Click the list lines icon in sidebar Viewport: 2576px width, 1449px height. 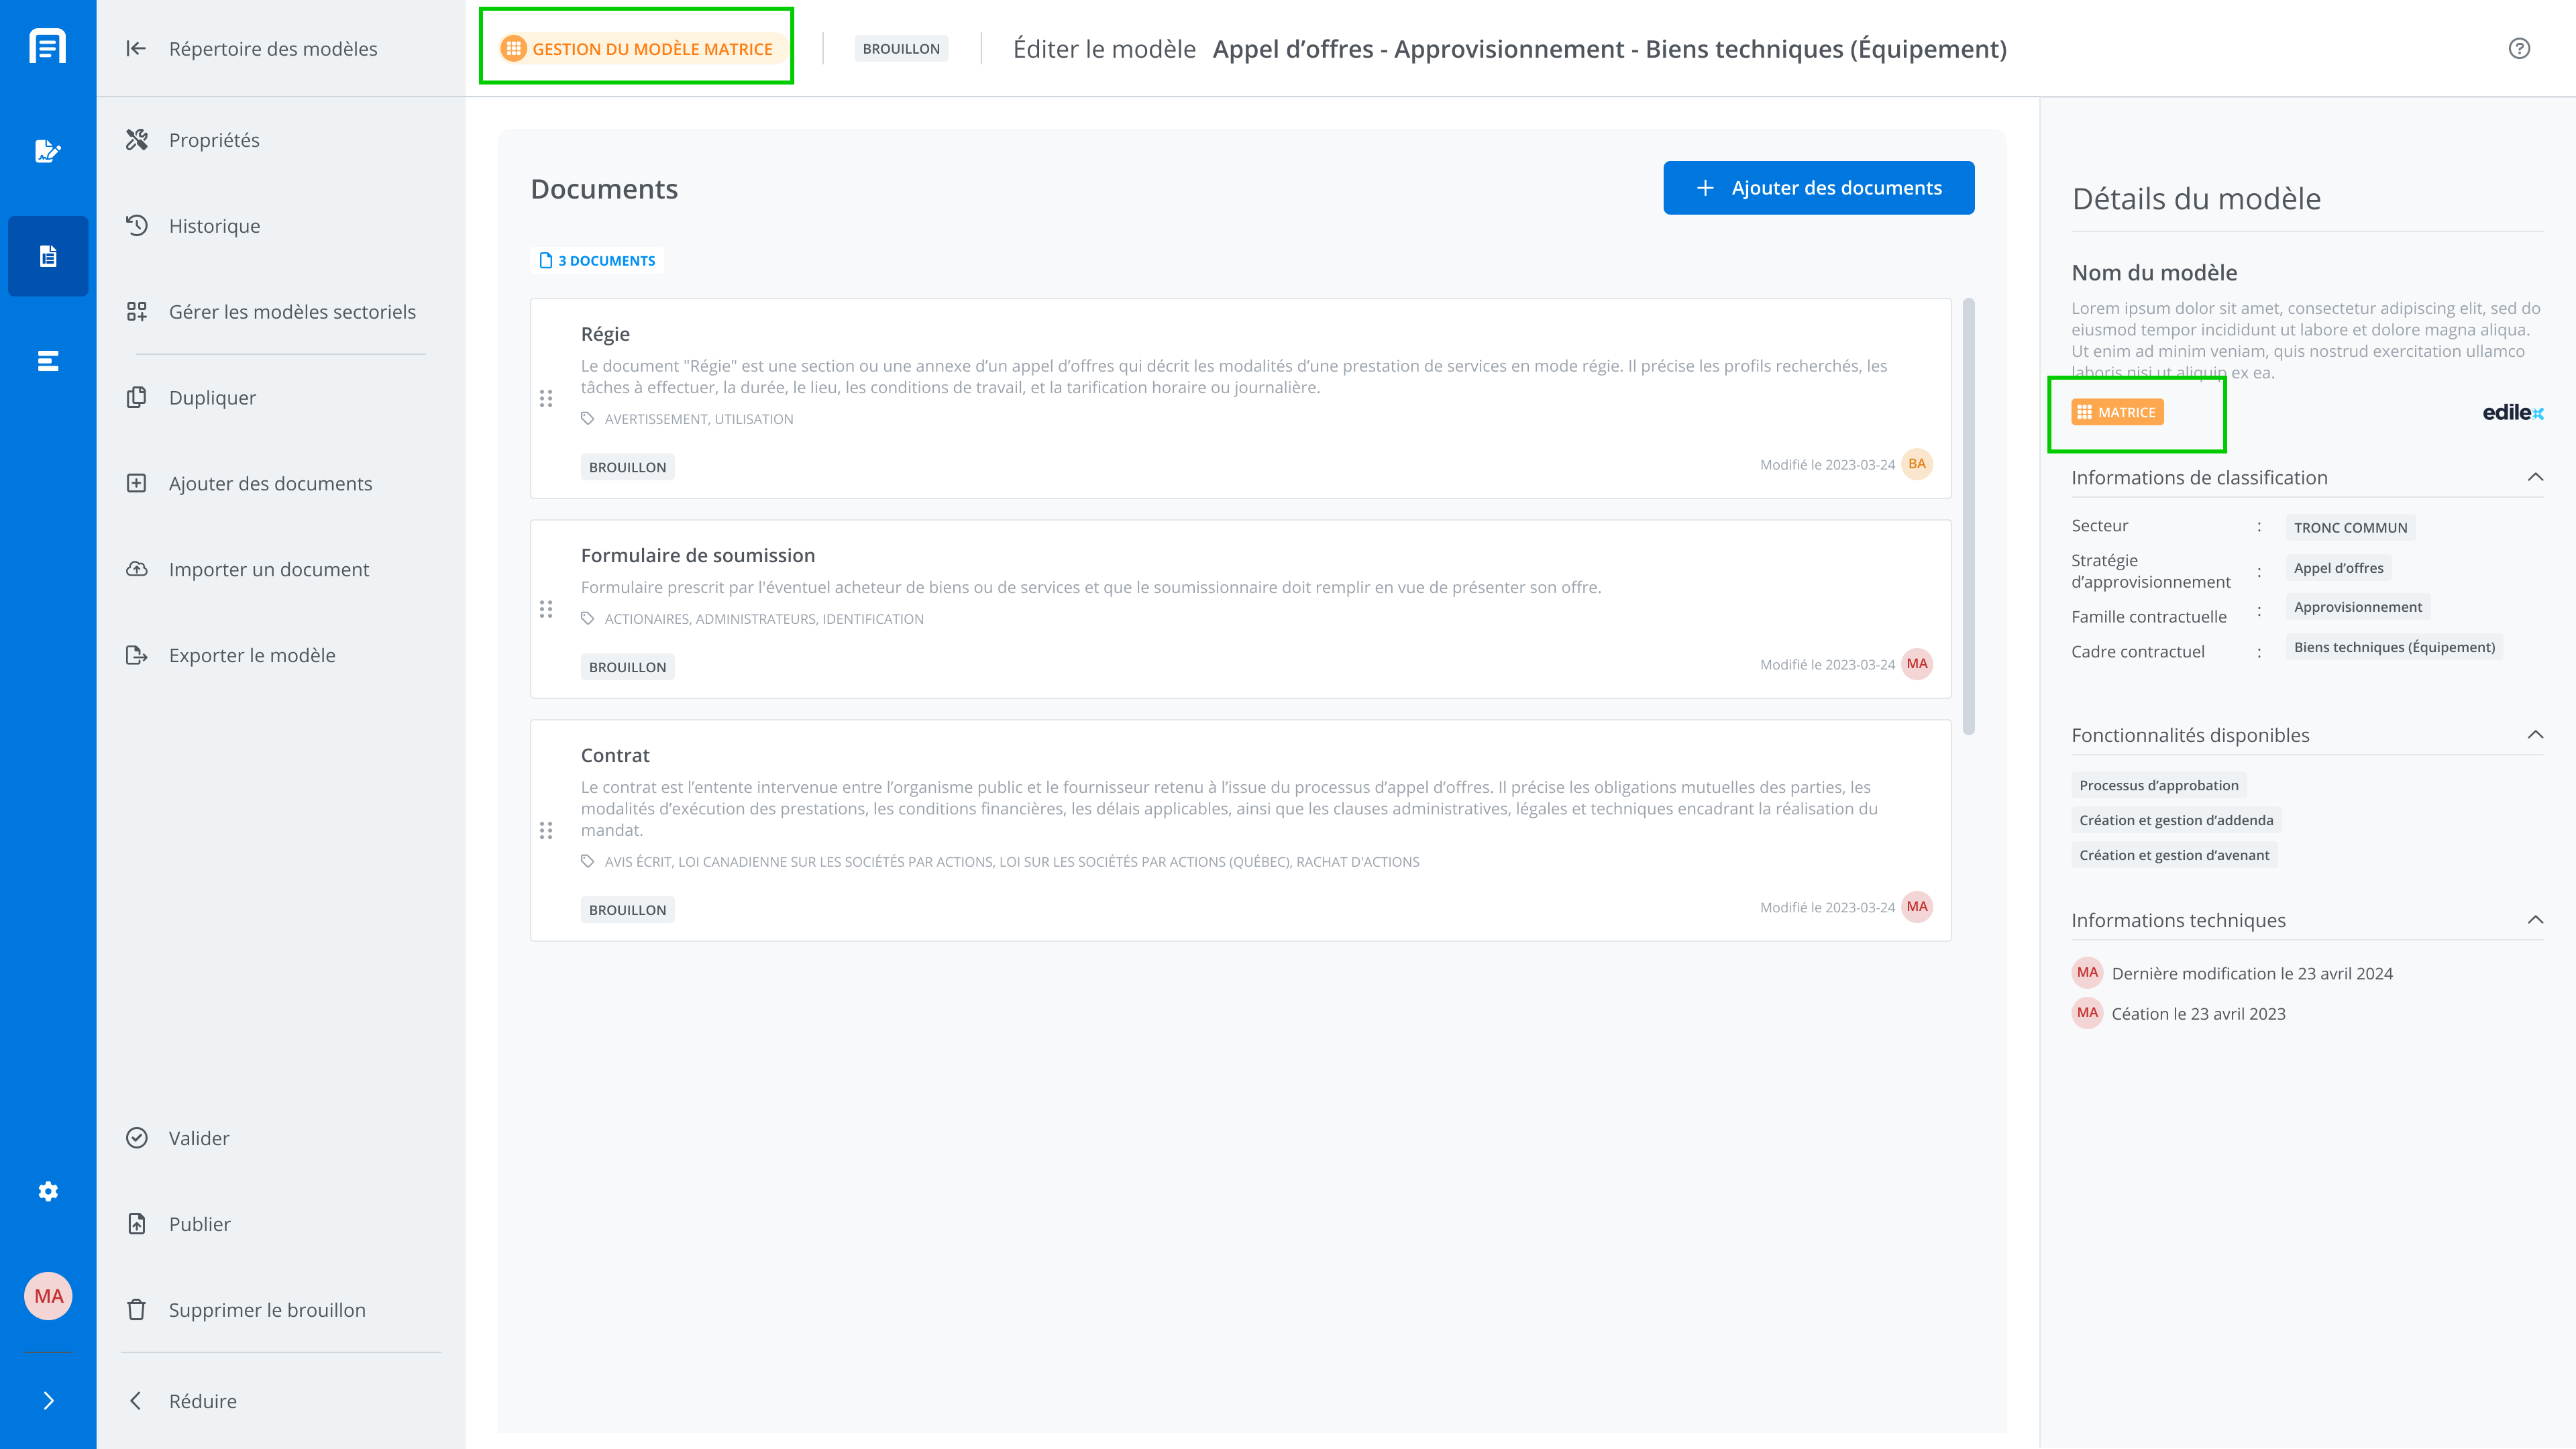[x=48, y=361]
